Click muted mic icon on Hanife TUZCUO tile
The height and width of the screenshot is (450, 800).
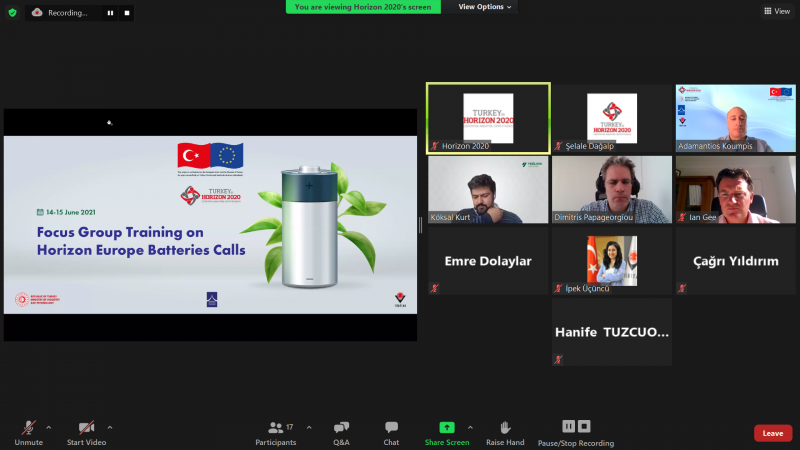coord(558,360)
